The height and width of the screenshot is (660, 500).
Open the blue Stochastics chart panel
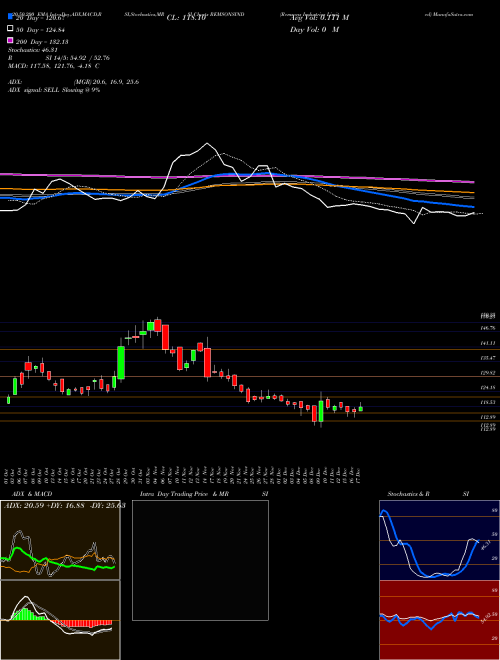click(x=439, y=540)
